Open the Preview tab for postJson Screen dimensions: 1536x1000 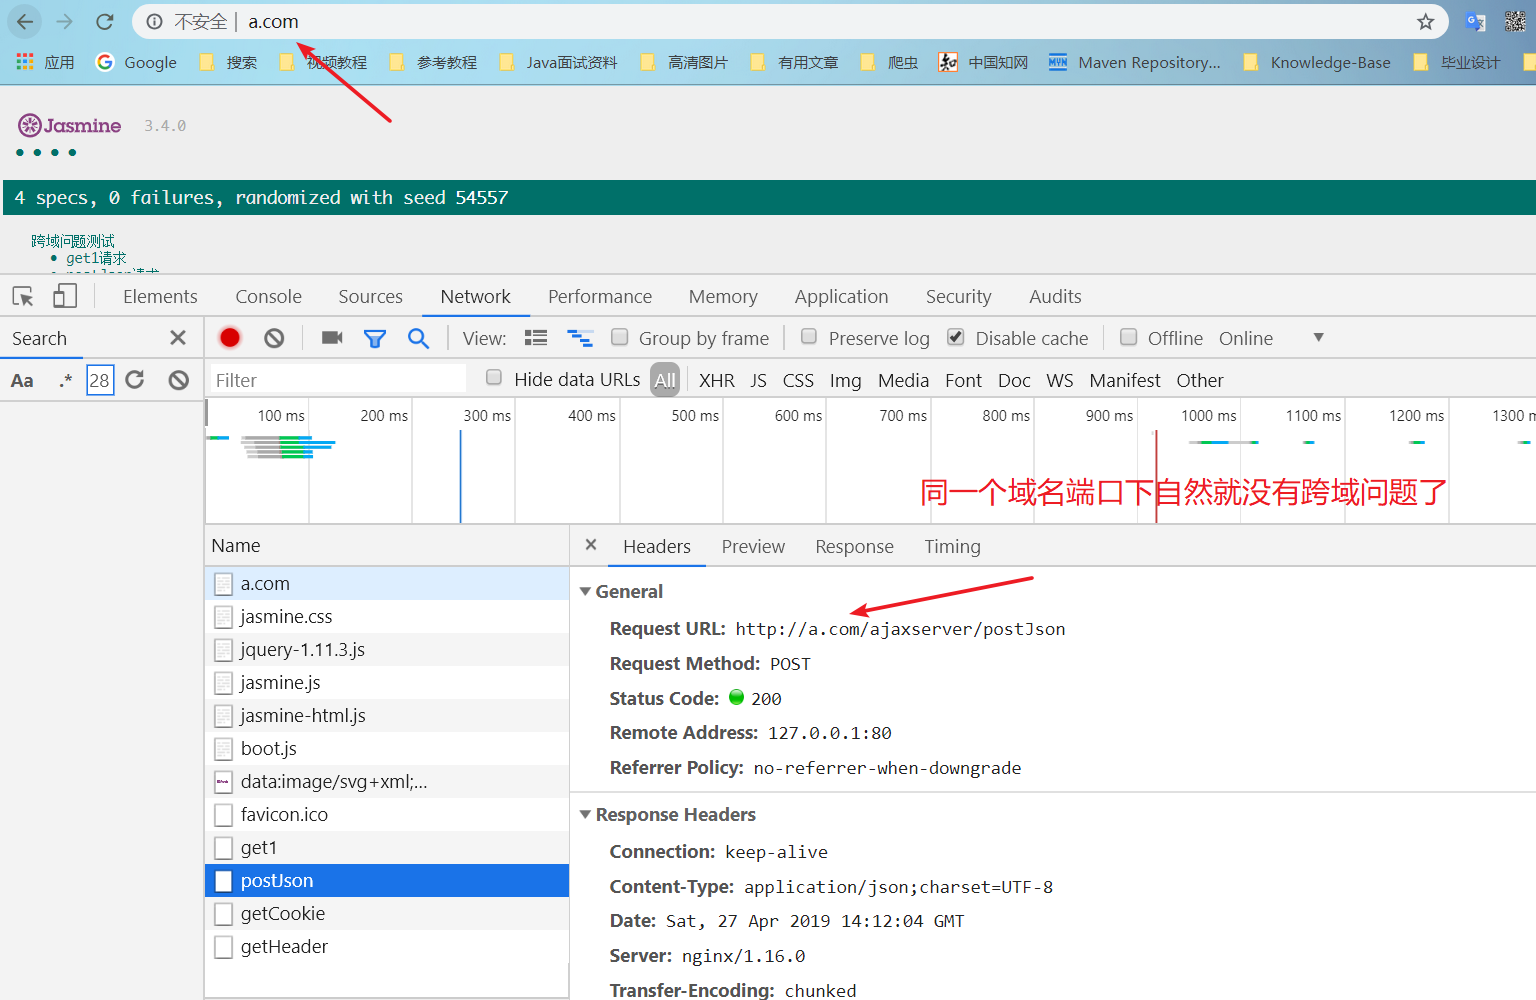tap(753, 546)
